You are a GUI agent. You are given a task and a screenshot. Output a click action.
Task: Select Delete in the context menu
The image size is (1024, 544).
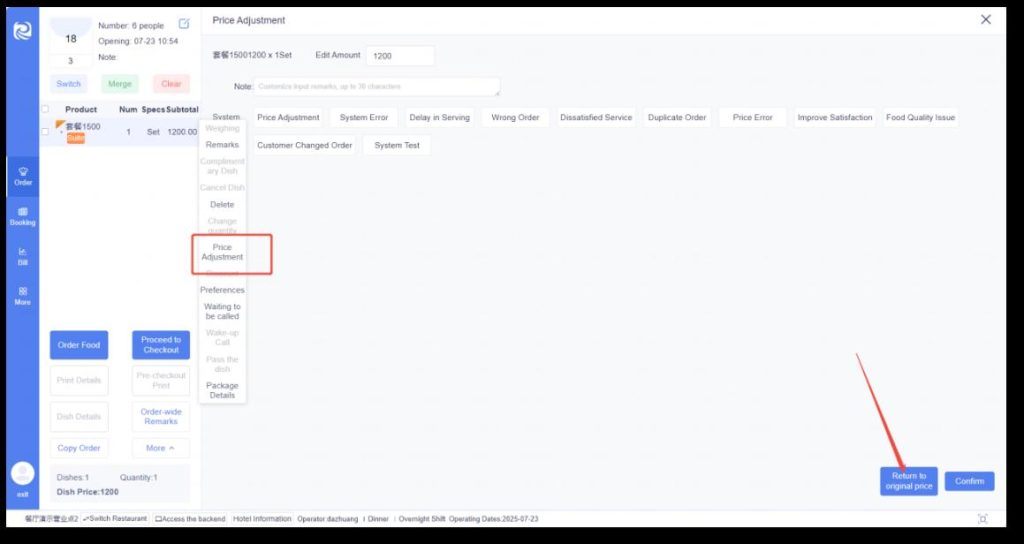coord(222,204)
